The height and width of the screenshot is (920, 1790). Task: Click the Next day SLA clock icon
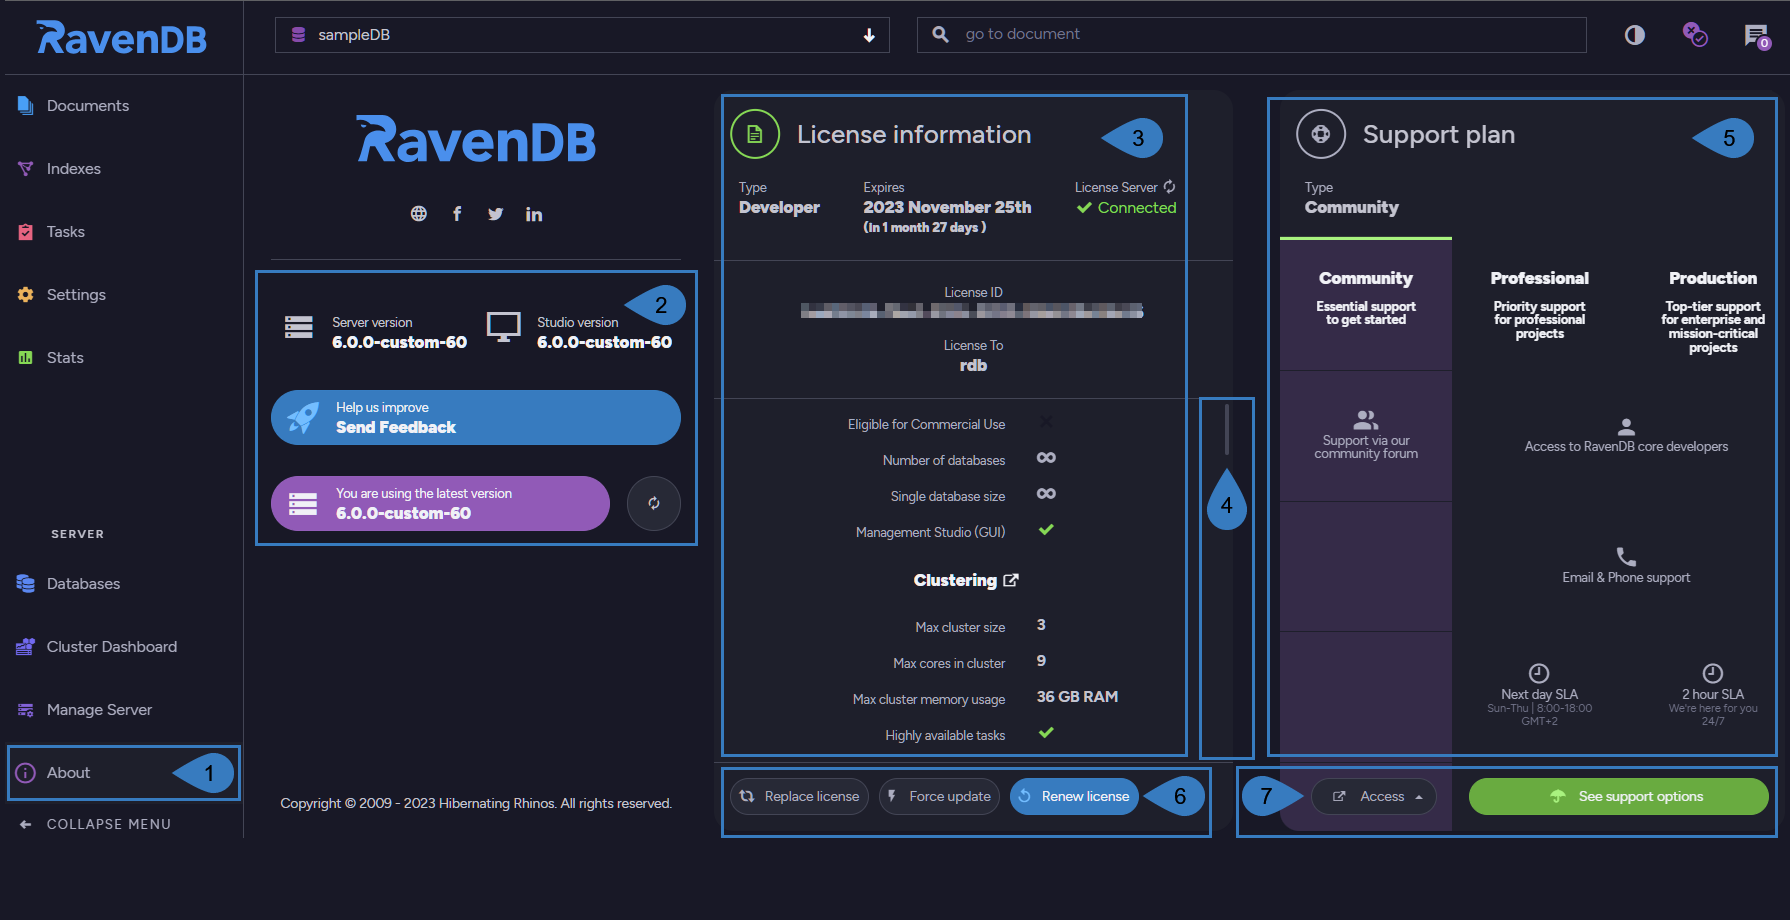[1539, 673]
